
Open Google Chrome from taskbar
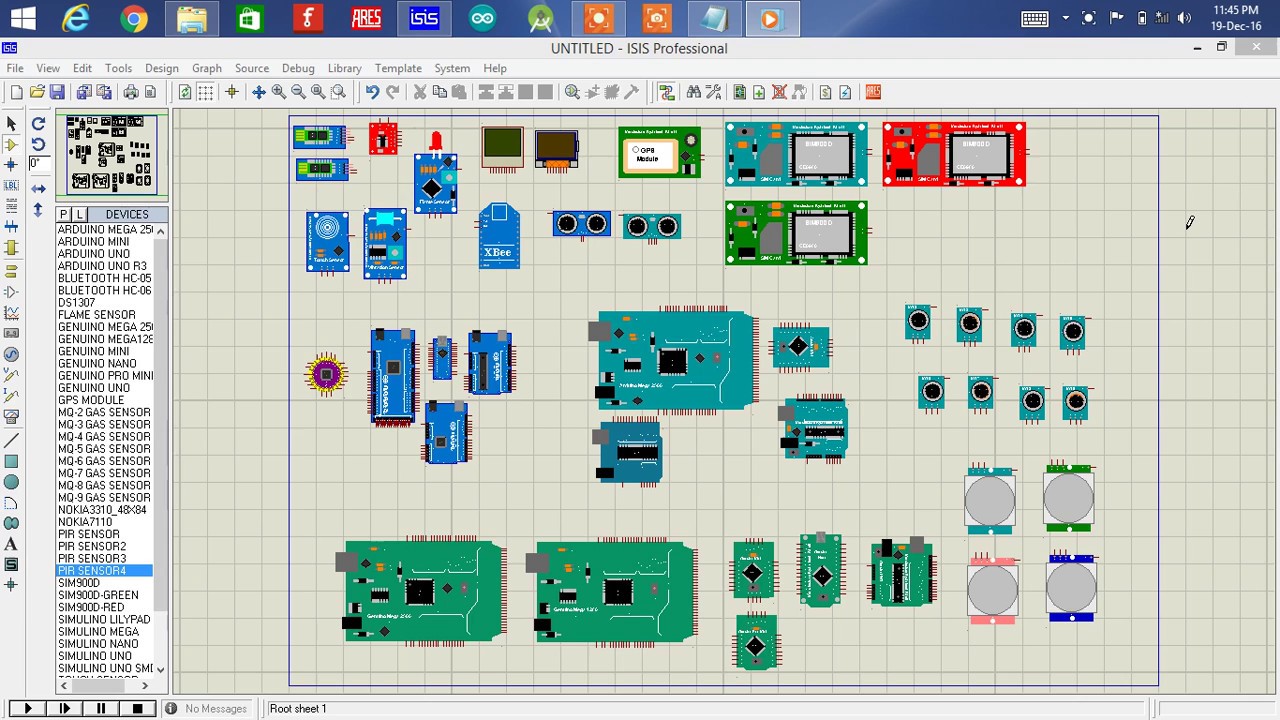tap(134, 18)
